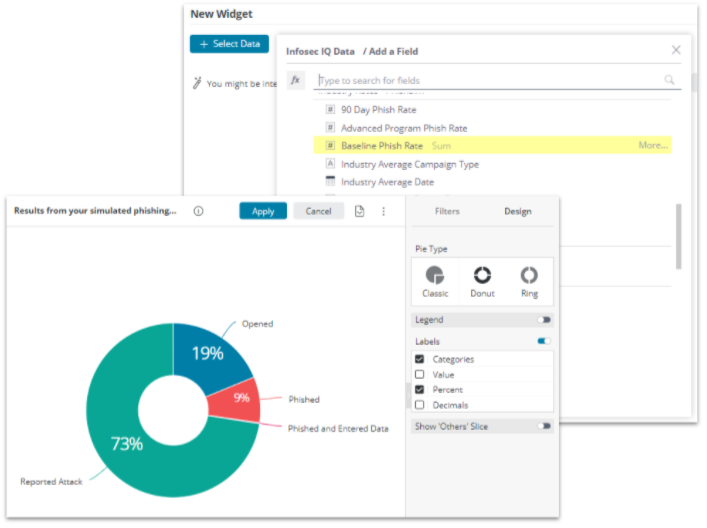The image size is (707, 528).
Task: Switch to the Design tab
Action: coord(518,212)
